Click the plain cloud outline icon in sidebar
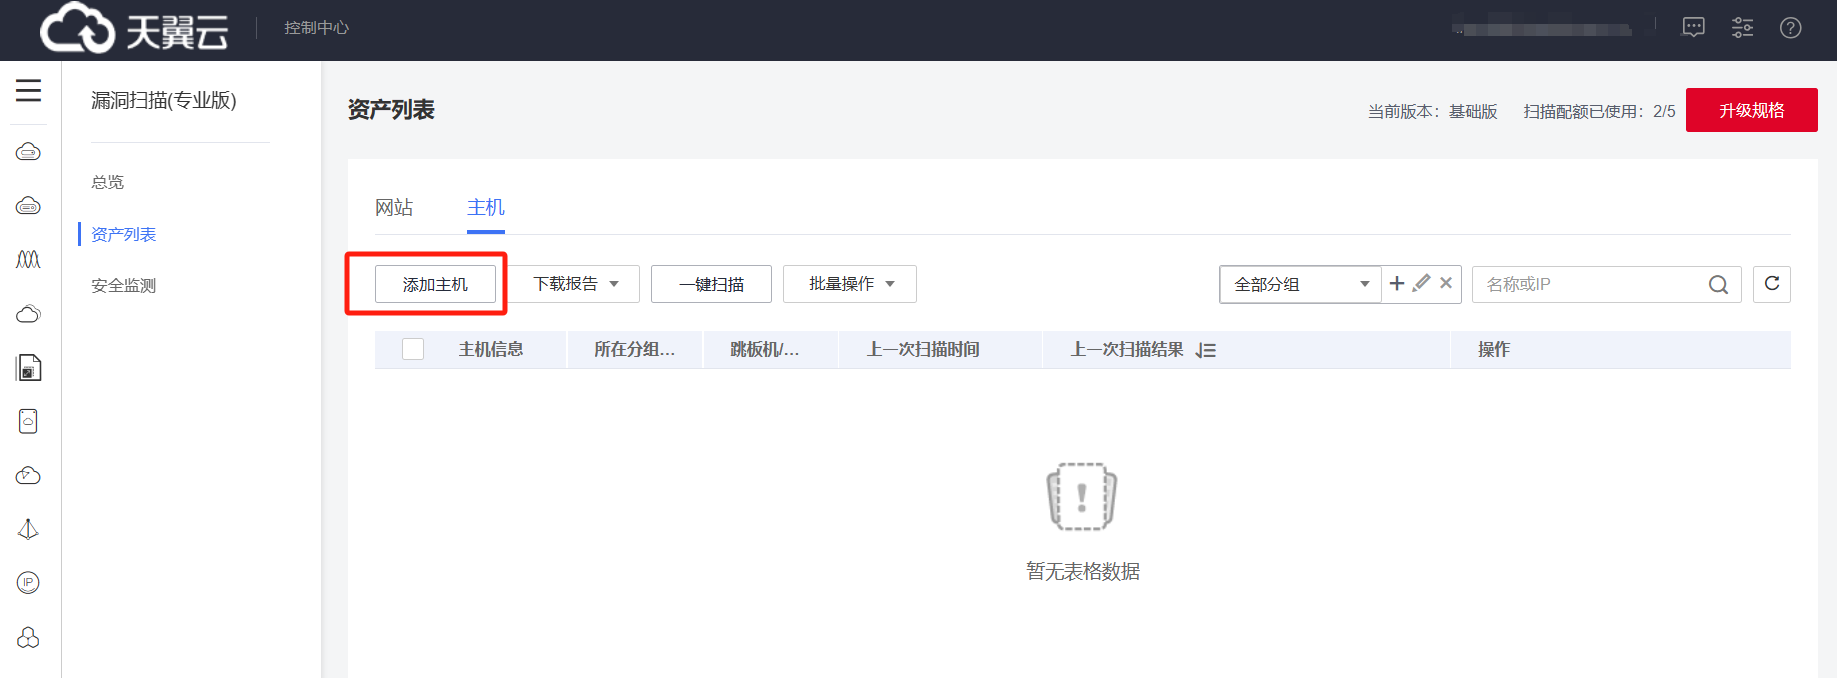The width and height of the screenshot is (1837, 678). 28,314
